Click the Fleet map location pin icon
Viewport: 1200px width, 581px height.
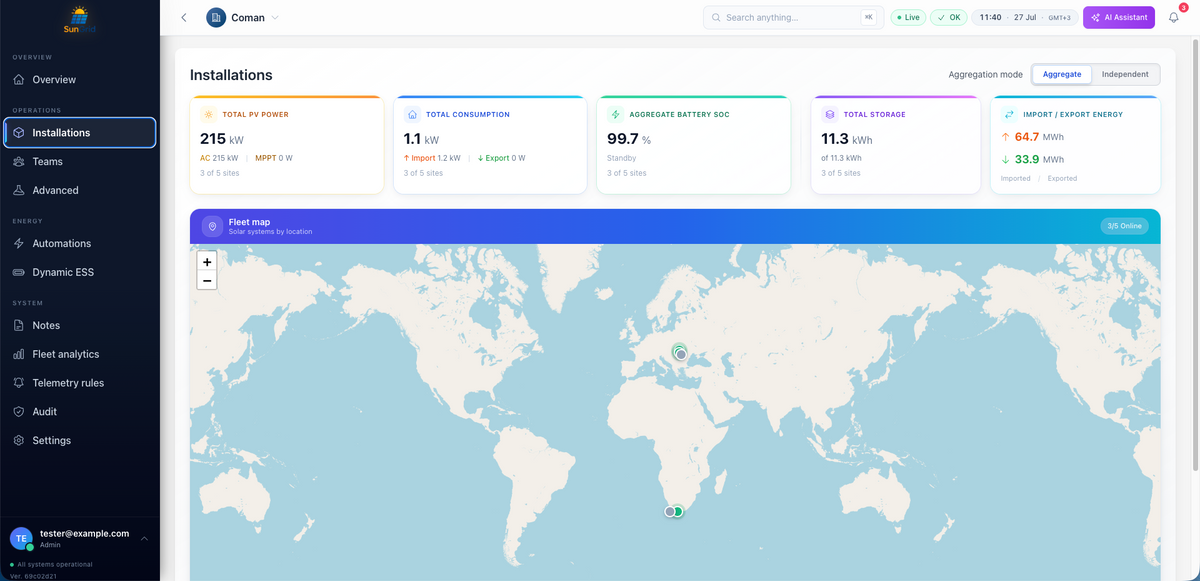click(212, 227)
